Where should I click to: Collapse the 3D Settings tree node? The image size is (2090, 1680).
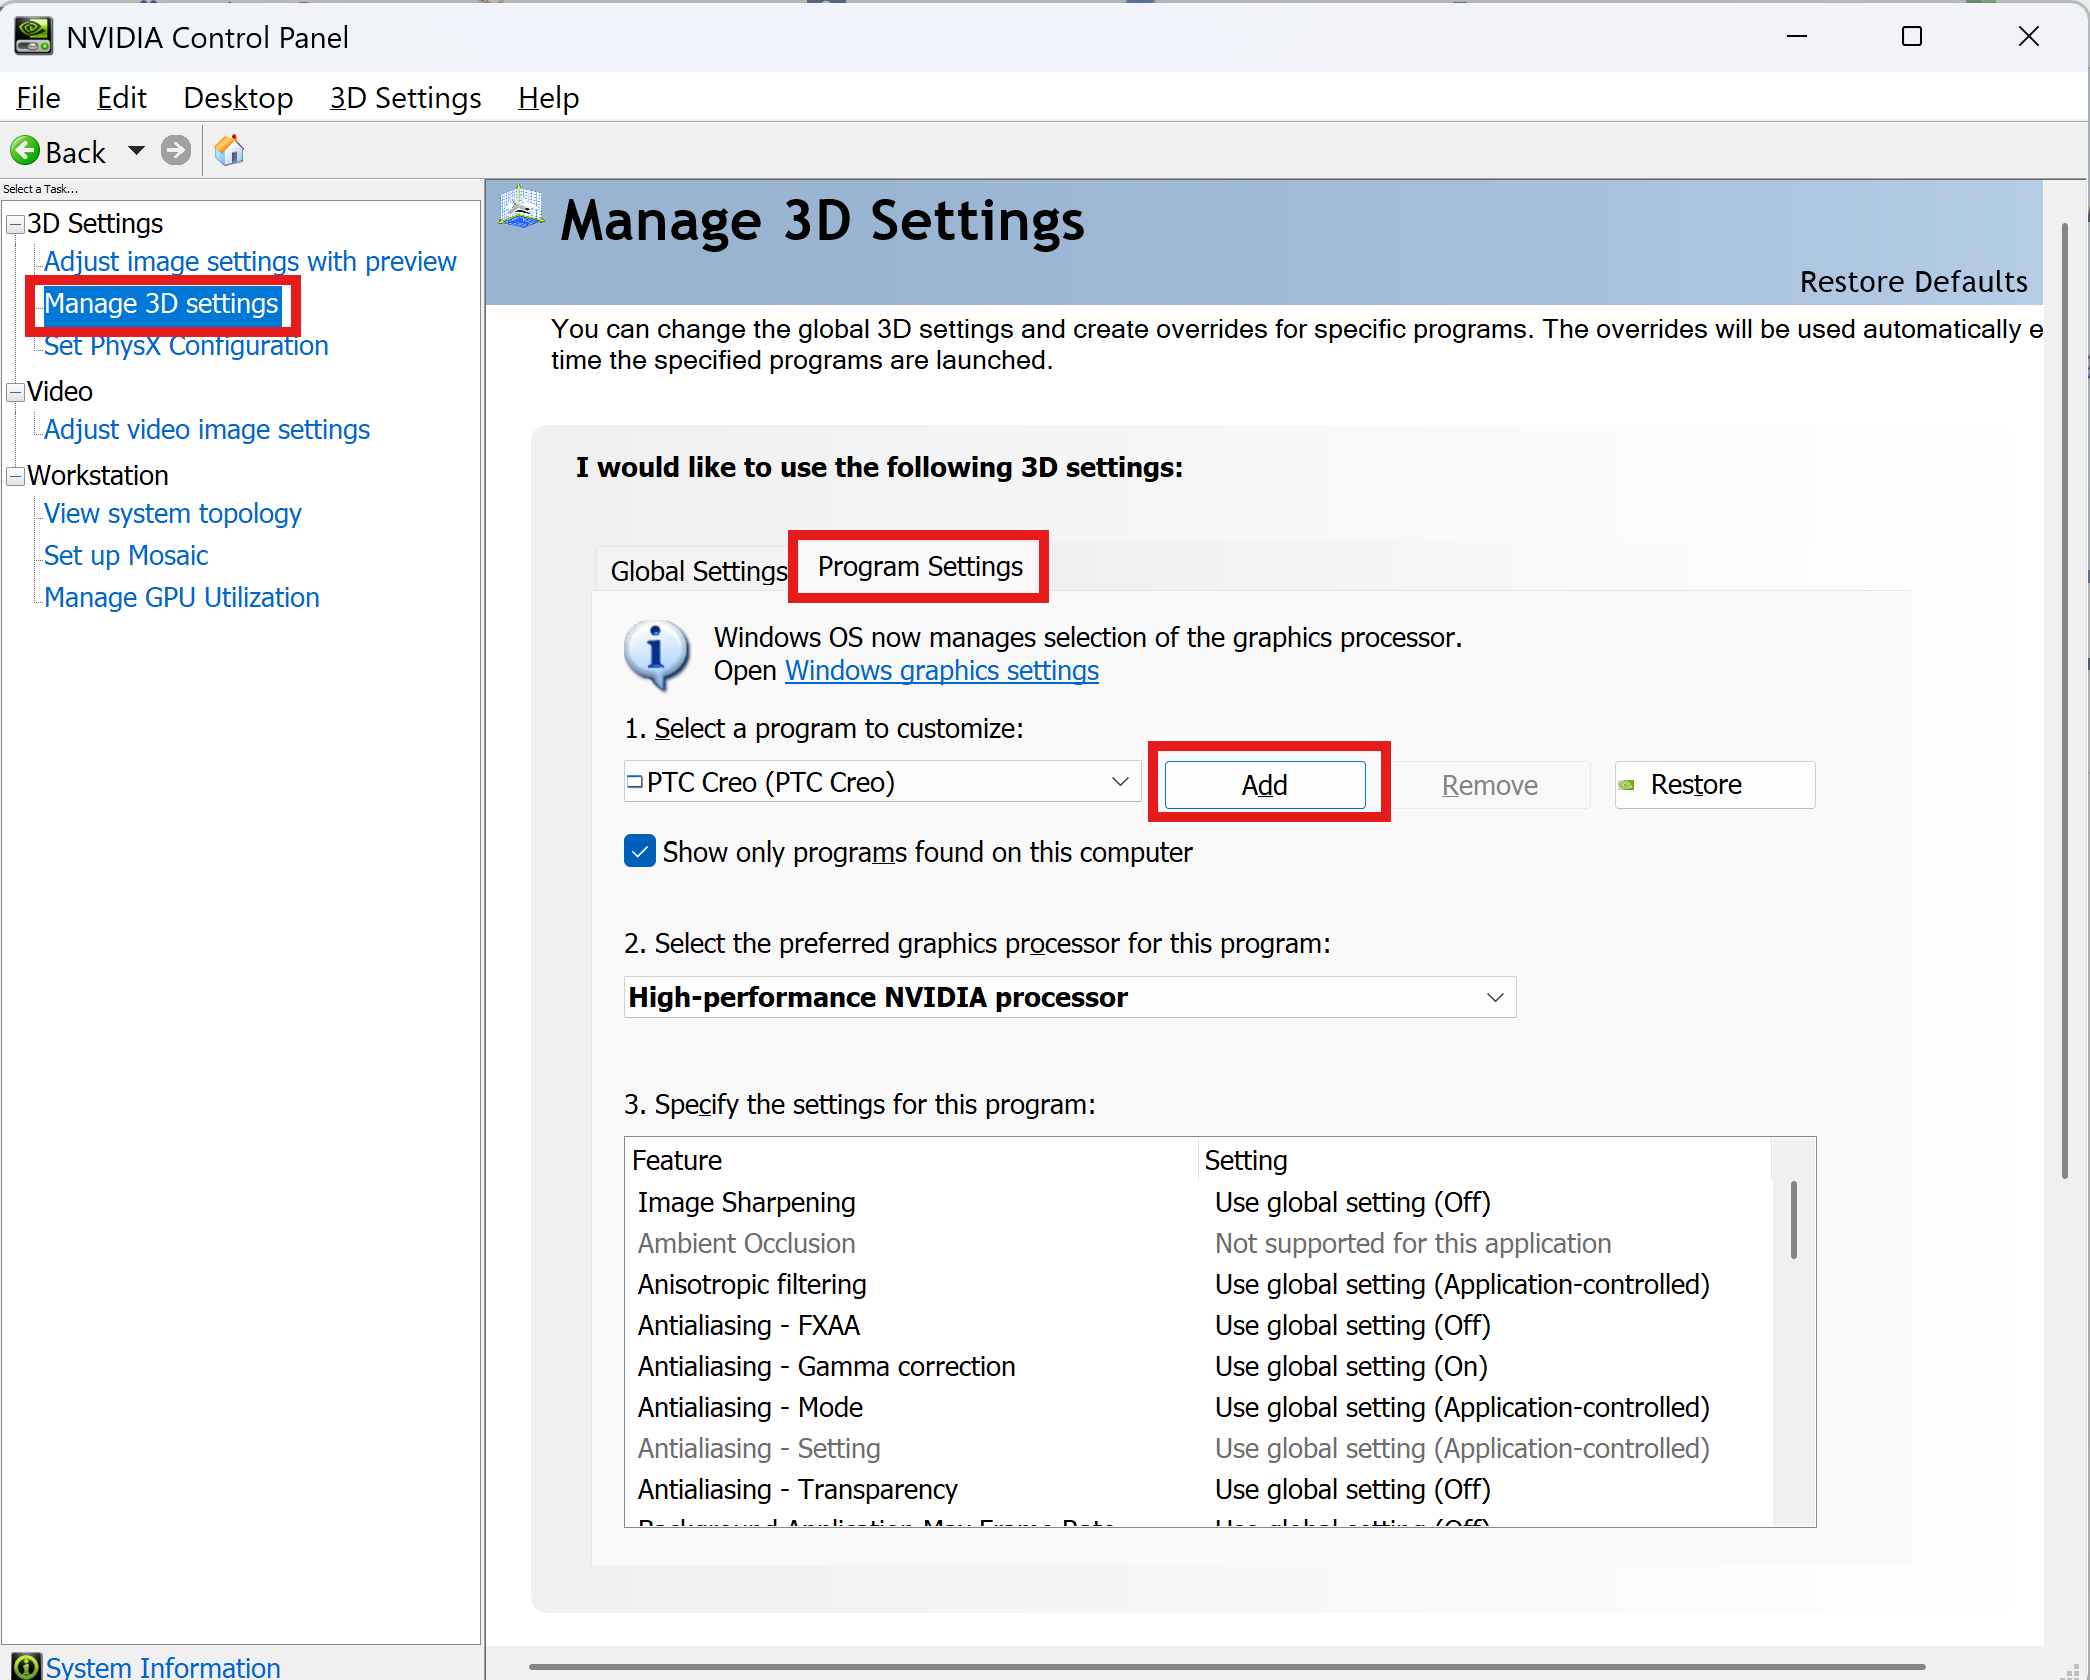pyautogui.click(x=15, y=224)
